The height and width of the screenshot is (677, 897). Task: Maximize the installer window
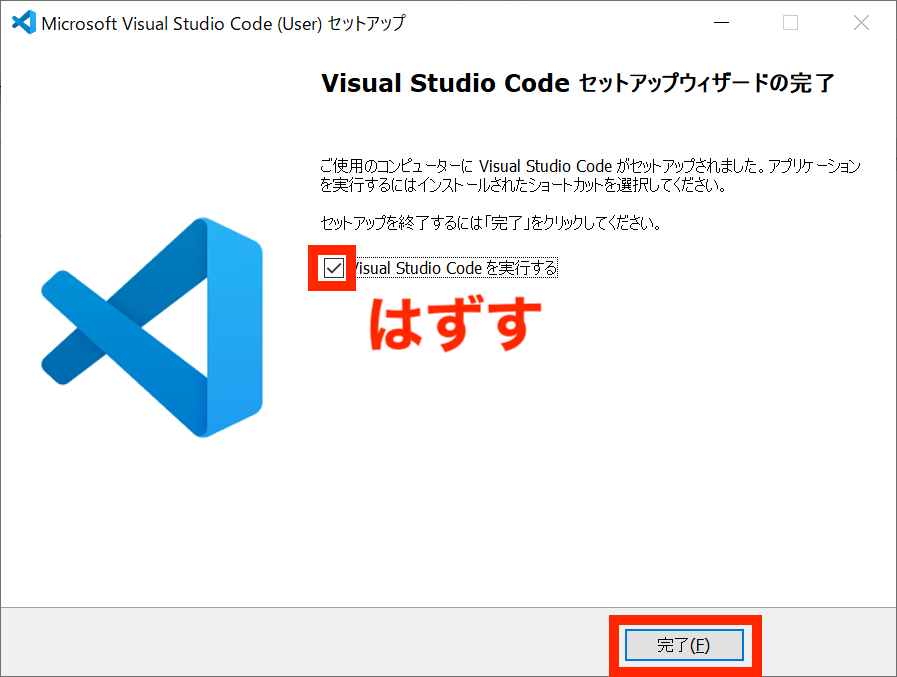click(x=791, y=22)
